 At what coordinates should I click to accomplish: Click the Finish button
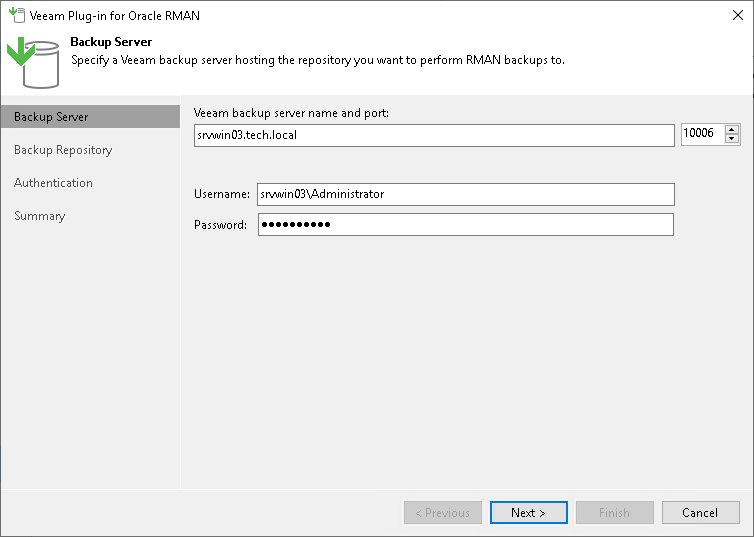coord(615,512)
